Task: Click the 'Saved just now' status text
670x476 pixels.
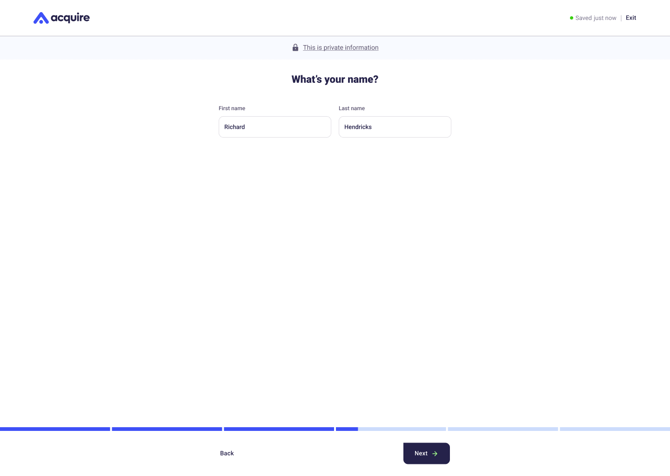Action: click(x=596, y=18)
